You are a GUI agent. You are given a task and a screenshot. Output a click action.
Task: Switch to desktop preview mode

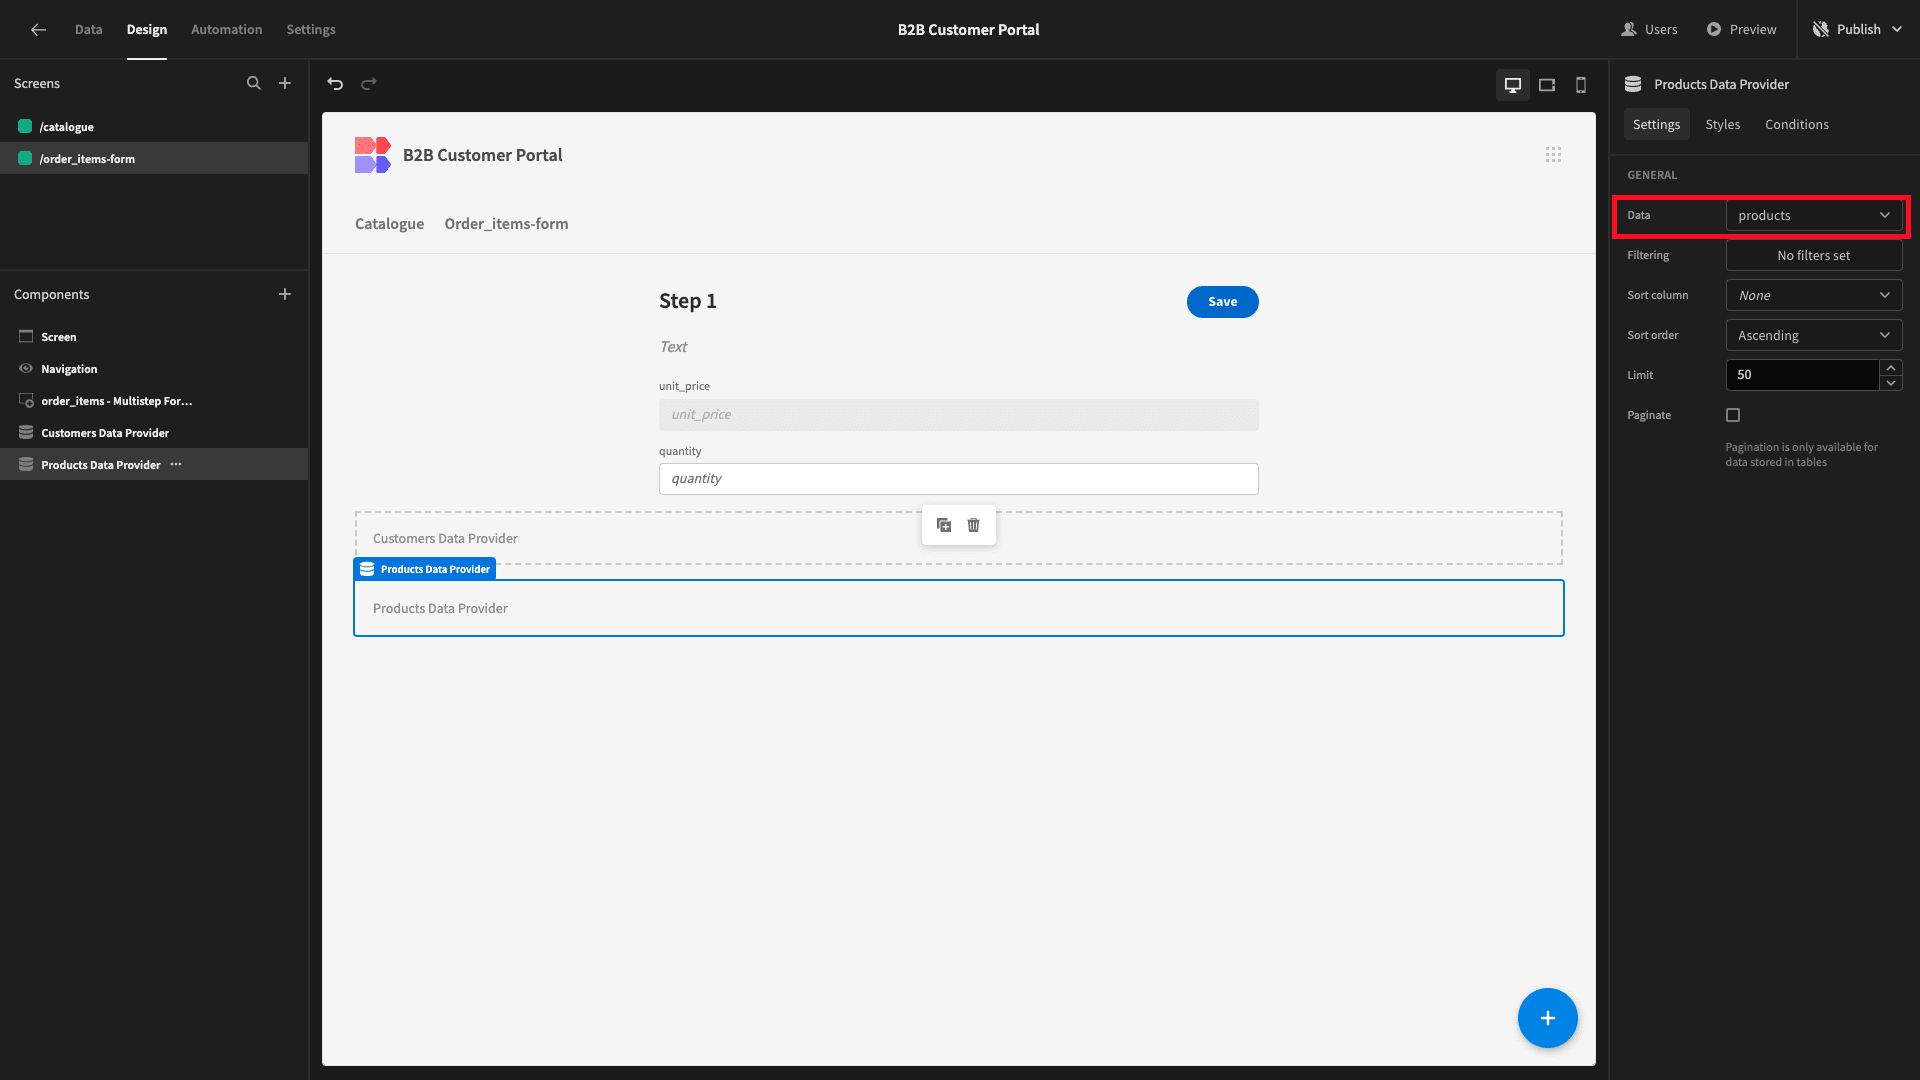1513,85
